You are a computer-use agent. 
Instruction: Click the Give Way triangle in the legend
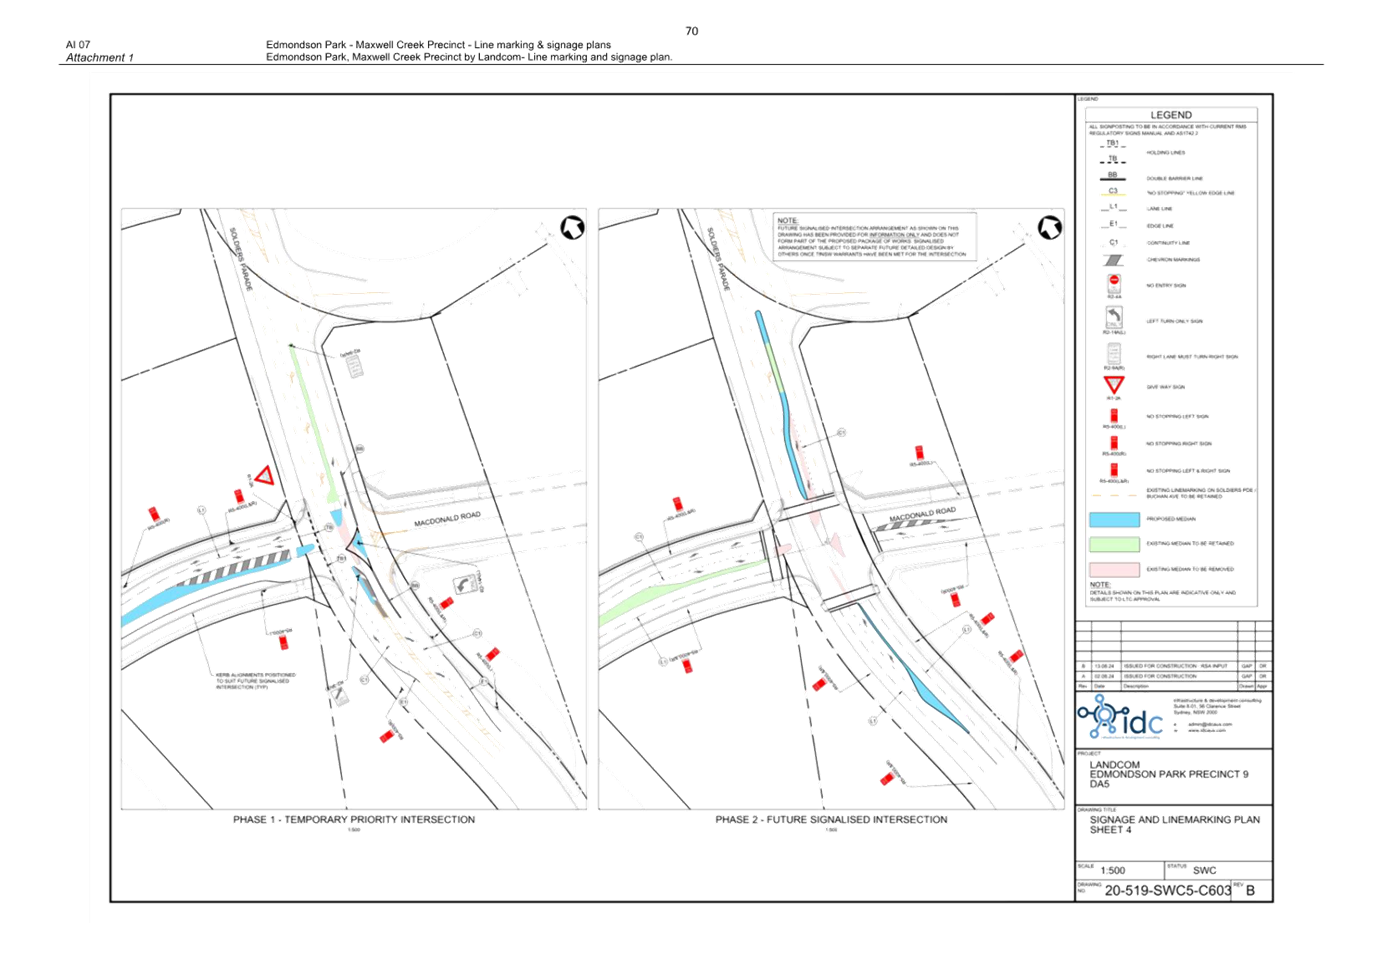1113,385
